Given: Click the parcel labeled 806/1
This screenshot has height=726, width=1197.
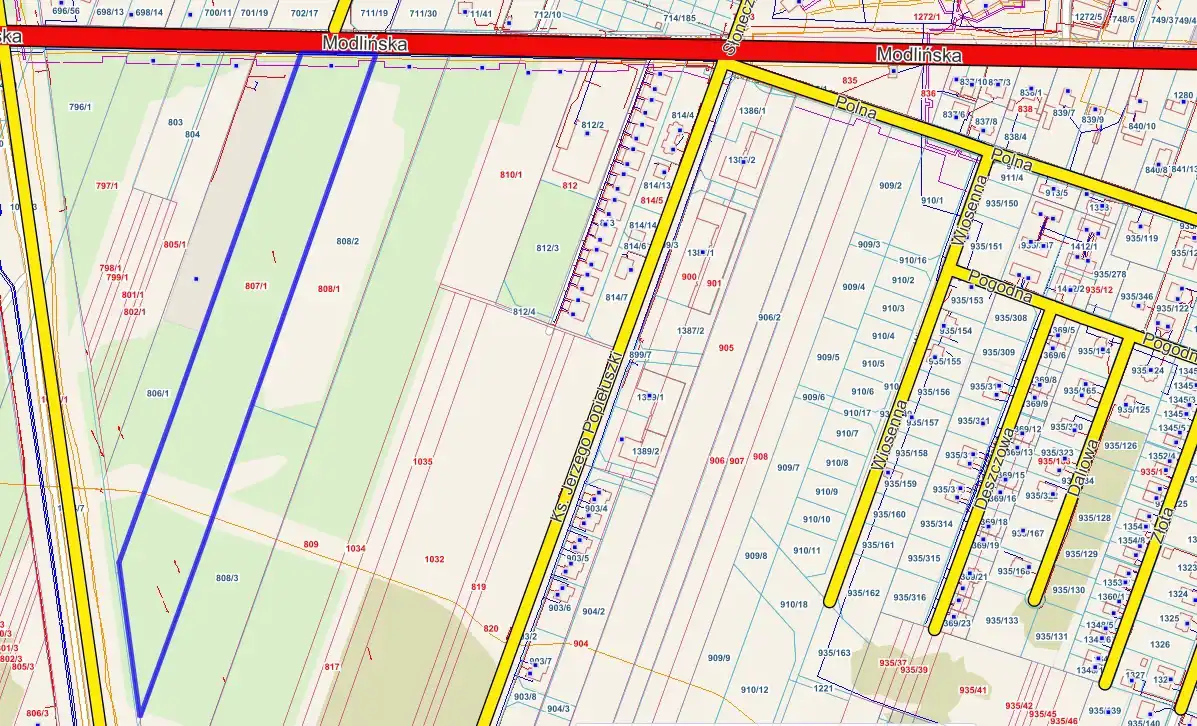Looking at the screenshot, I should [158, 393].
